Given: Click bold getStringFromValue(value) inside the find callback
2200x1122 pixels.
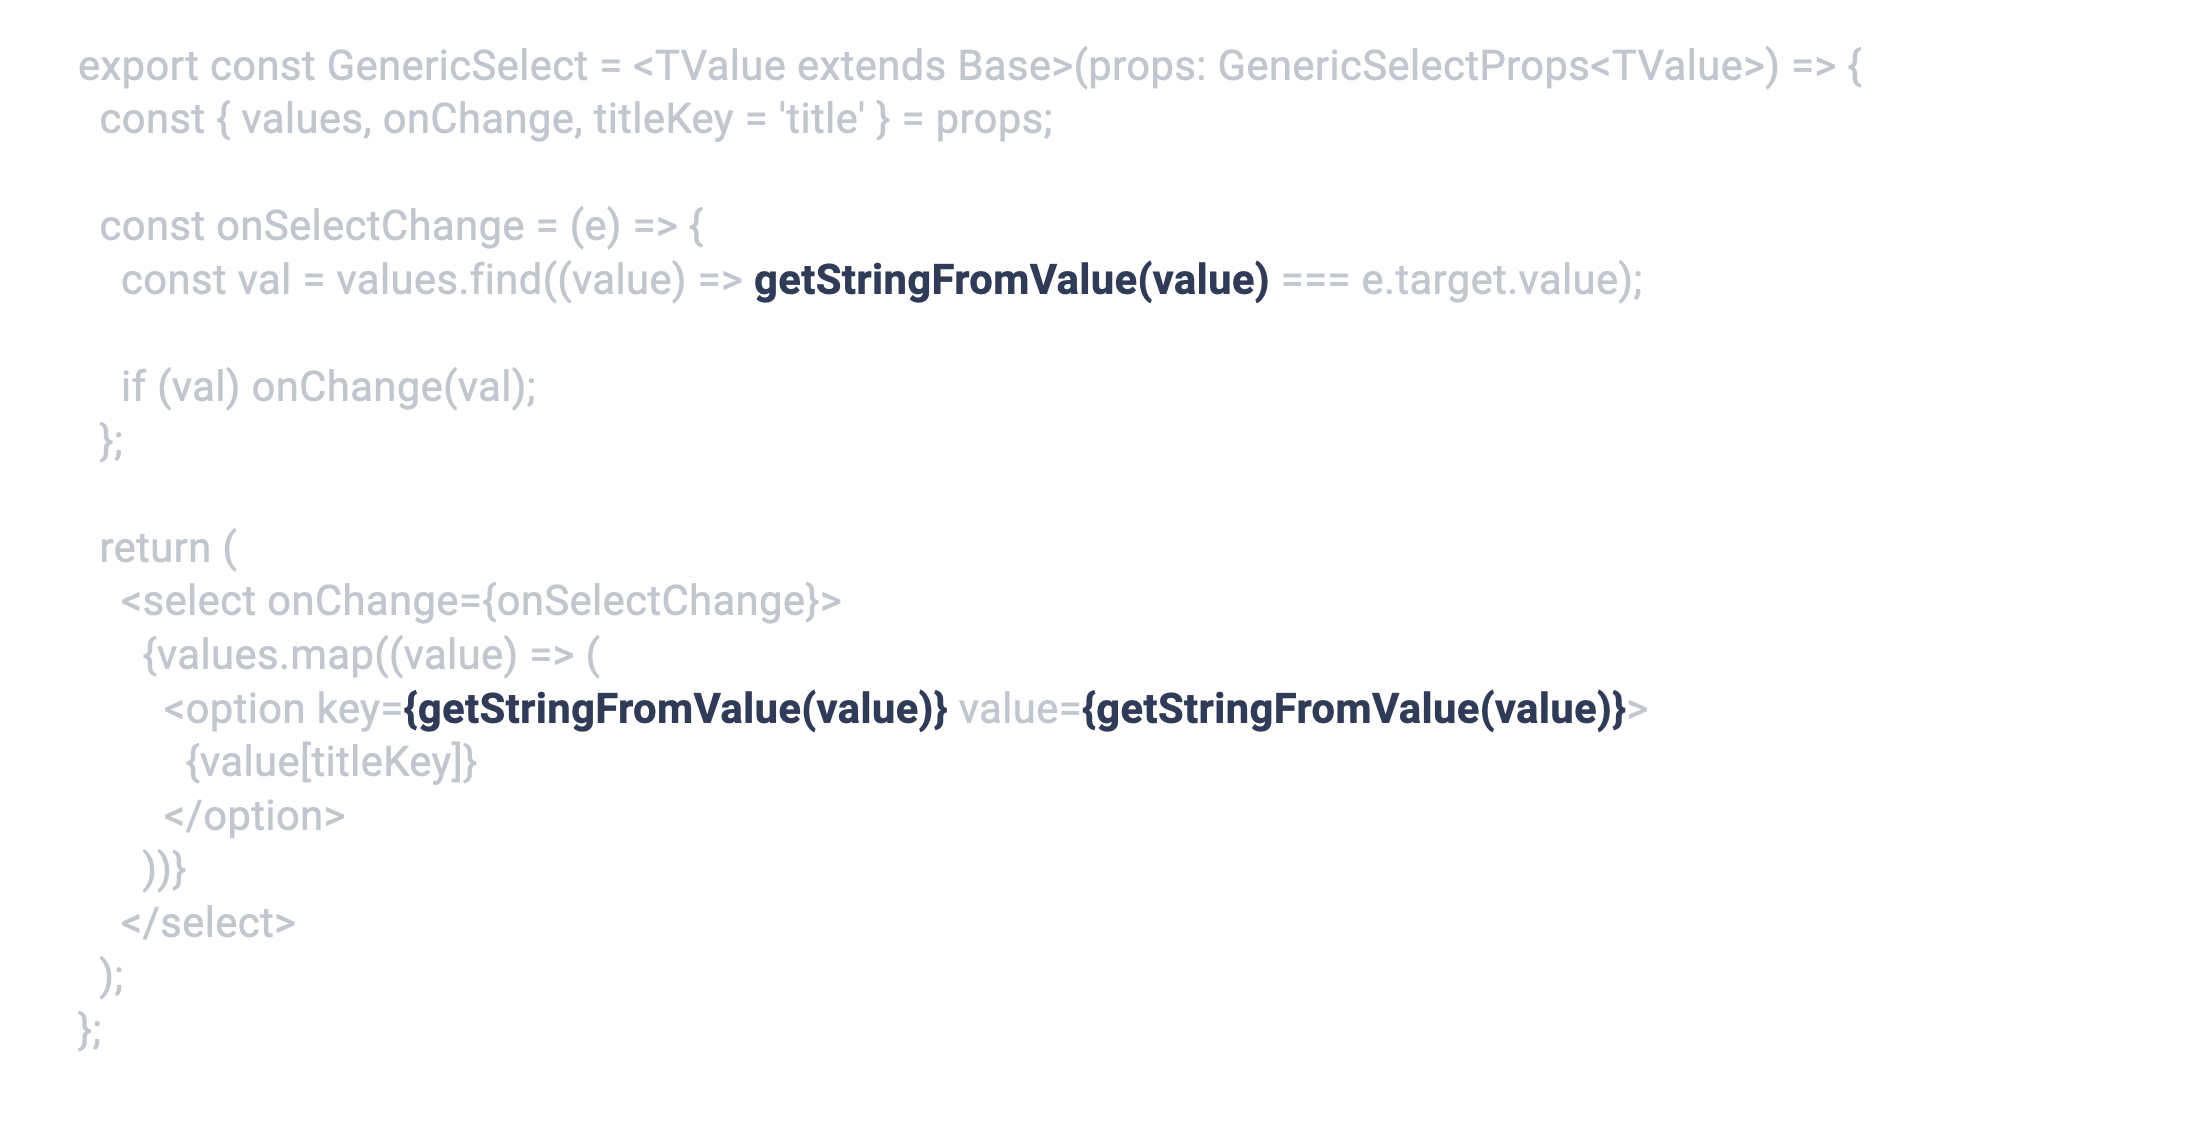Looking at the screenshot, I should coord(1010,281).
